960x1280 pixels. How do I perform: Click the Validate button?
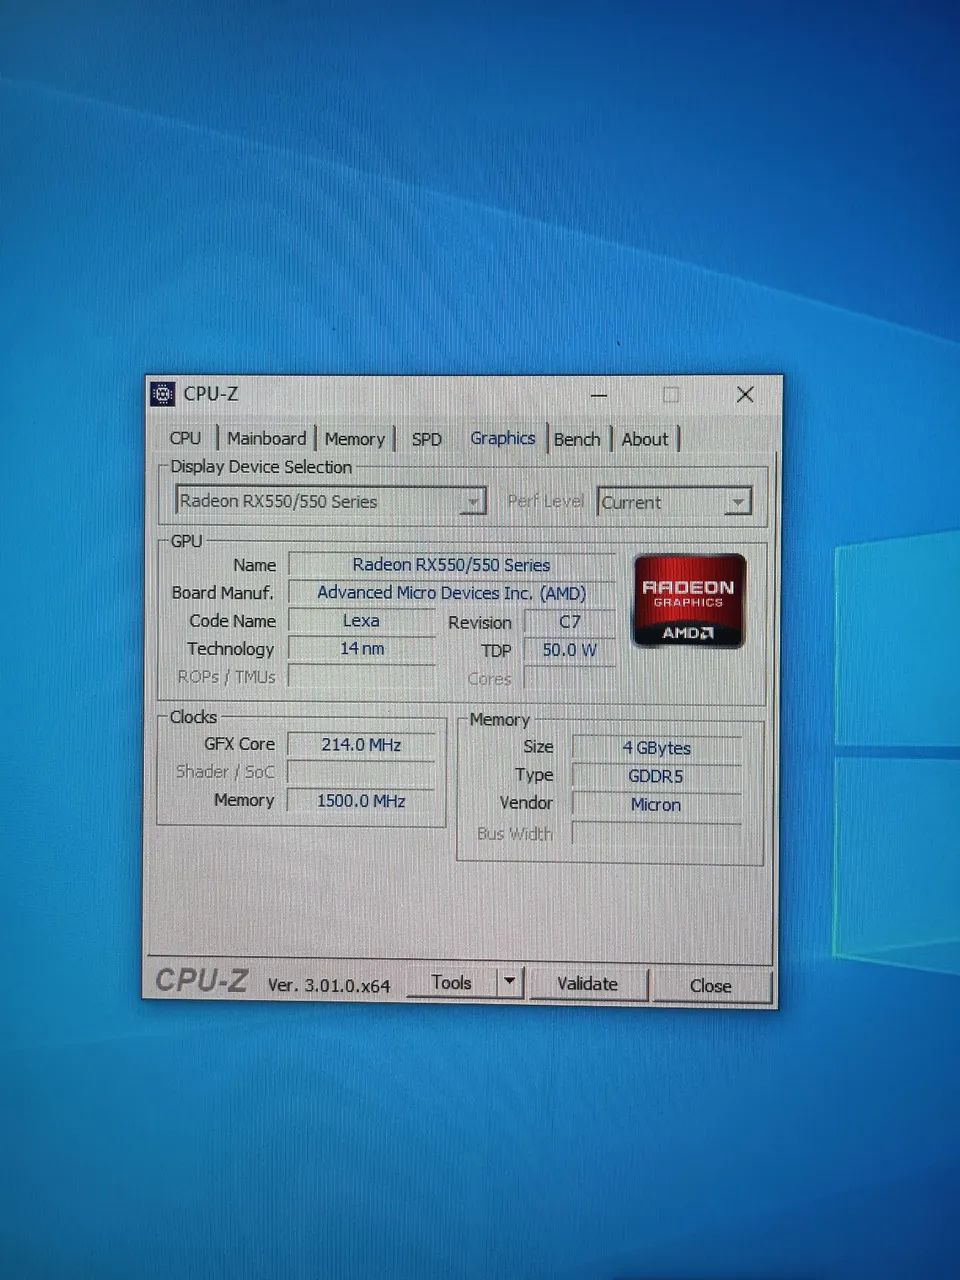(x=588, y=984)
